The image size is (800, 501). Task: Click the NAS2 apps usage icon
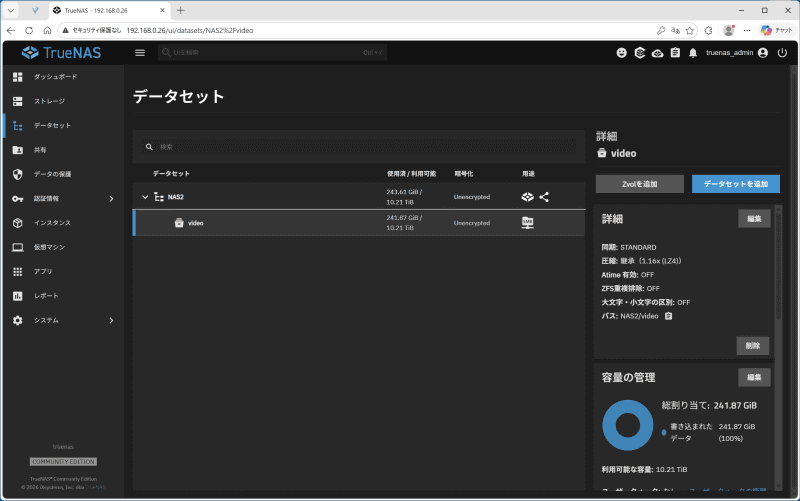pyautogui.click(x=528, y=197)
